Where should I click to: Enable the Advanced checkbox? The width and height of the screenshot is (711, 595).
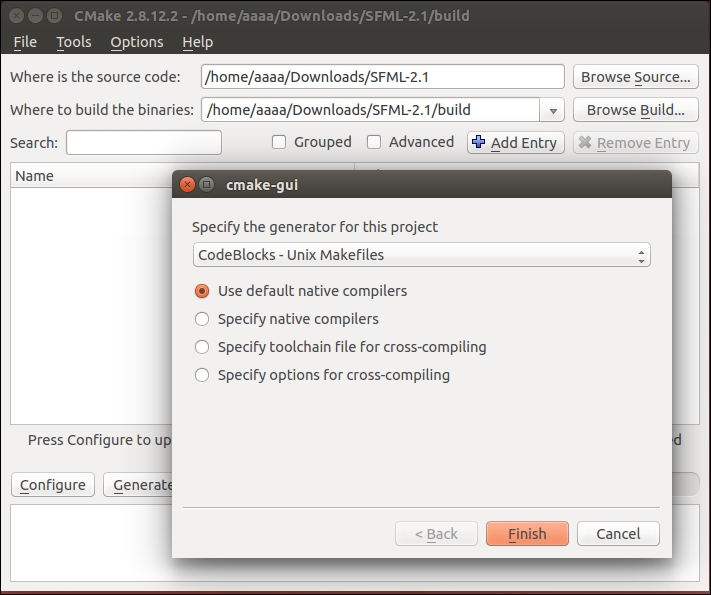(374, 142)
